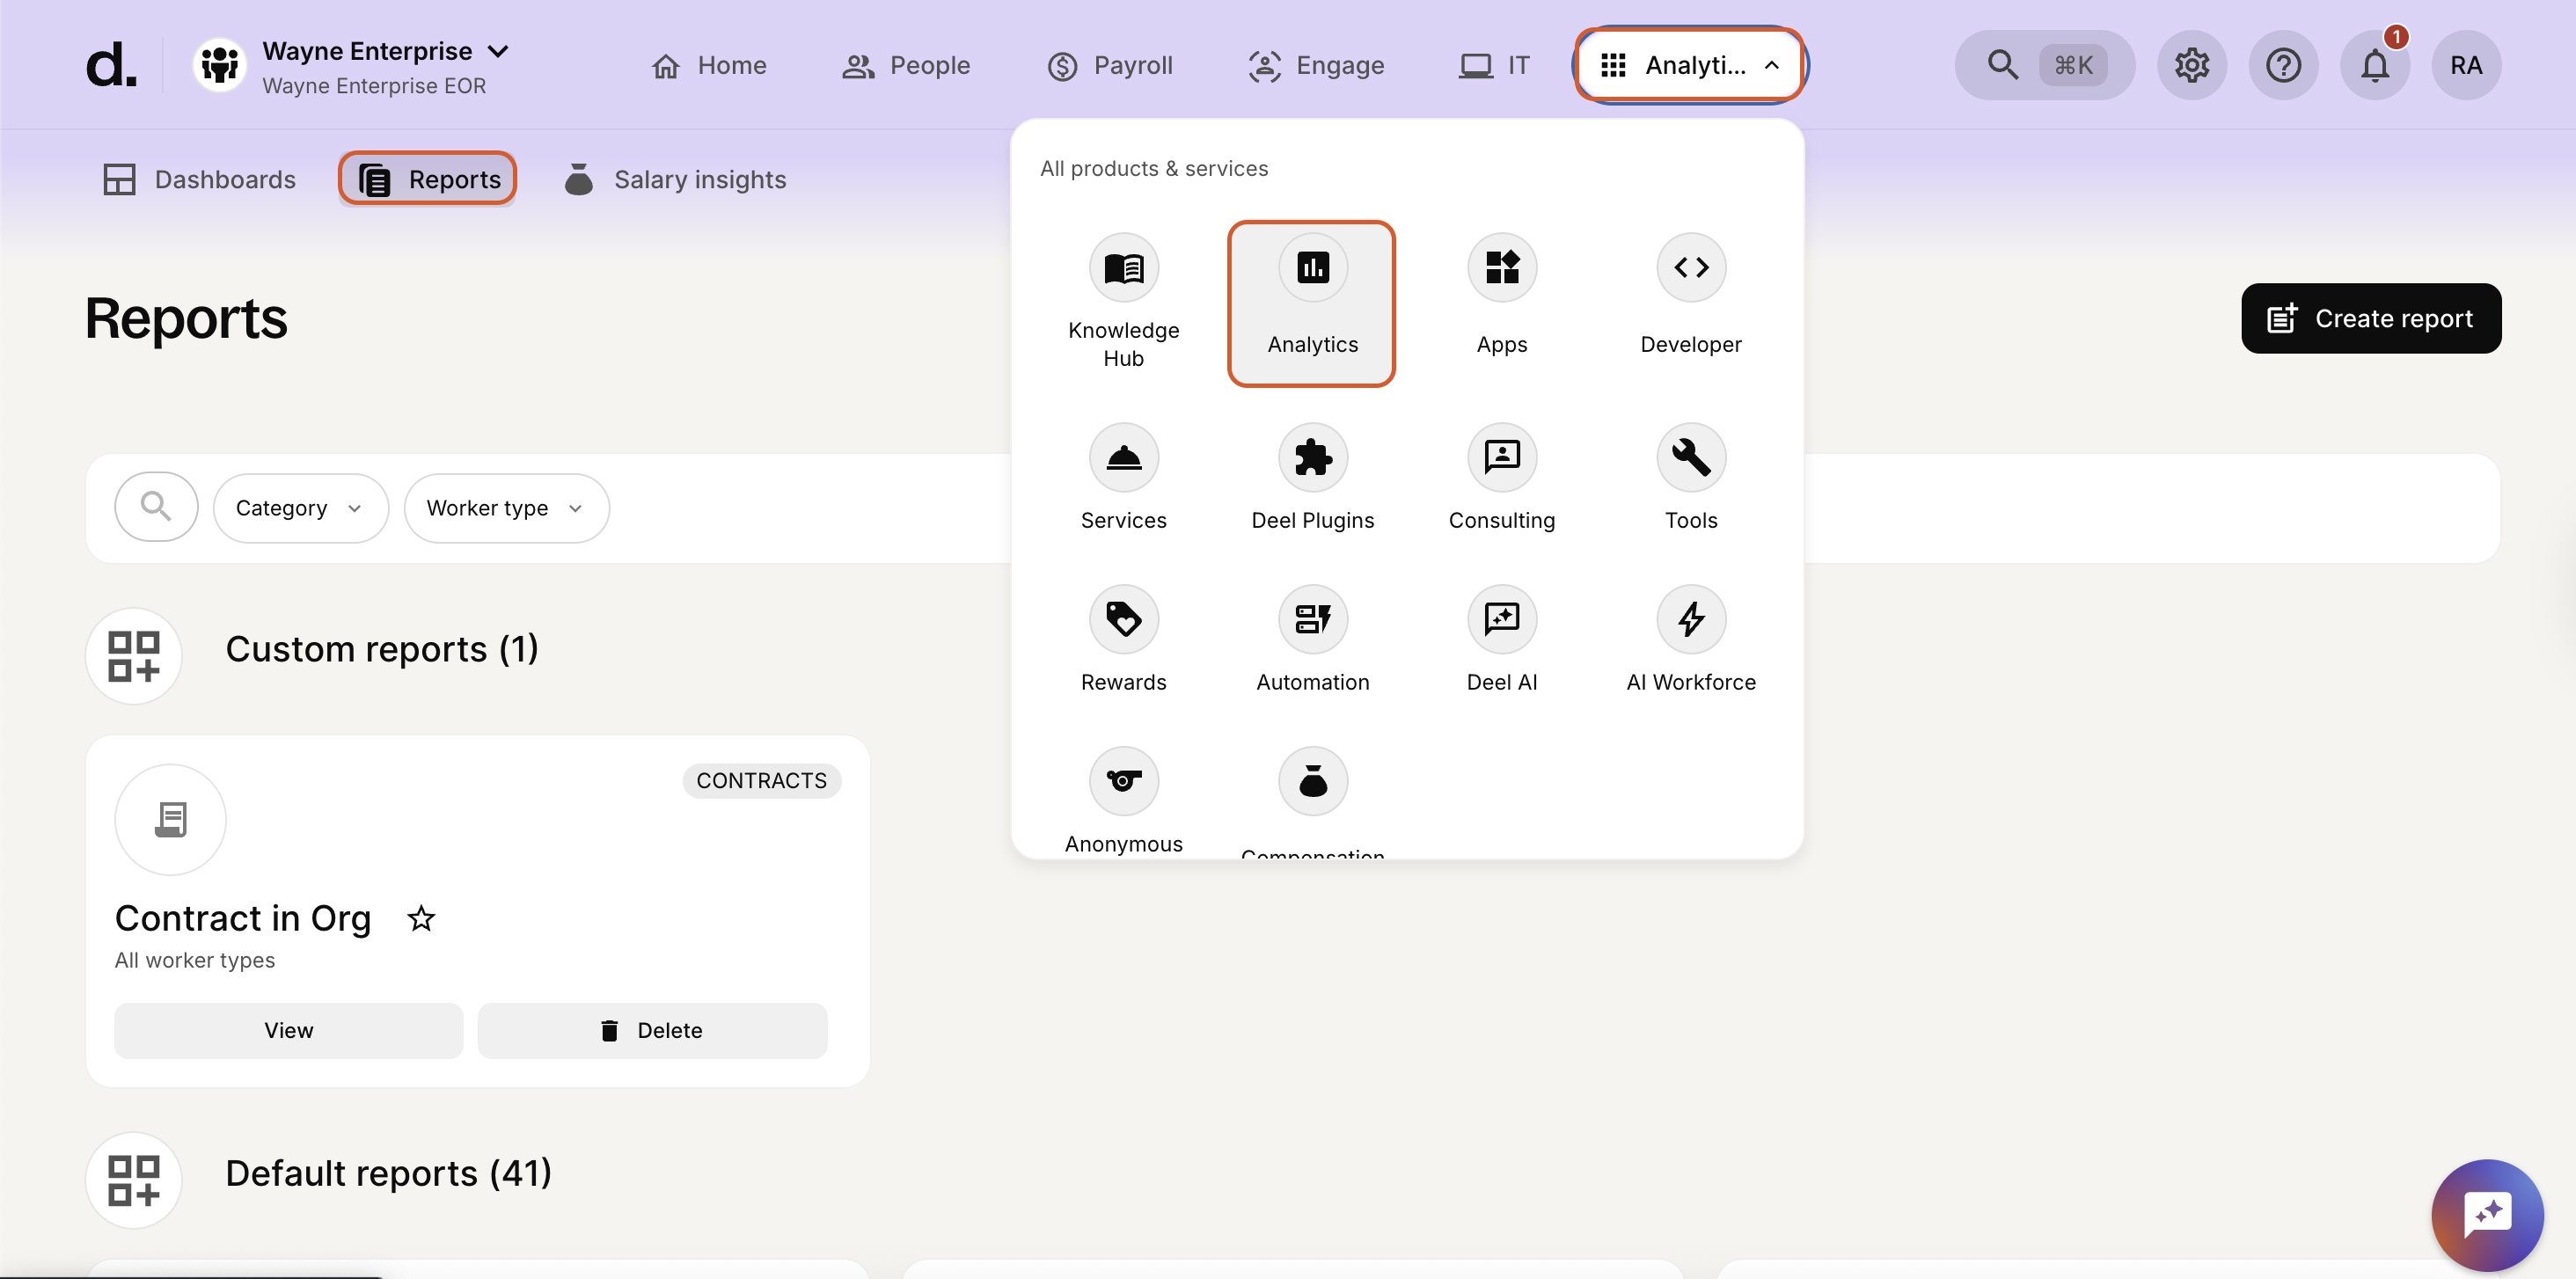Screen dimensions: 2576x1279
Task: Collapse the Analytics products menu
Action: tap(1690, 66)
